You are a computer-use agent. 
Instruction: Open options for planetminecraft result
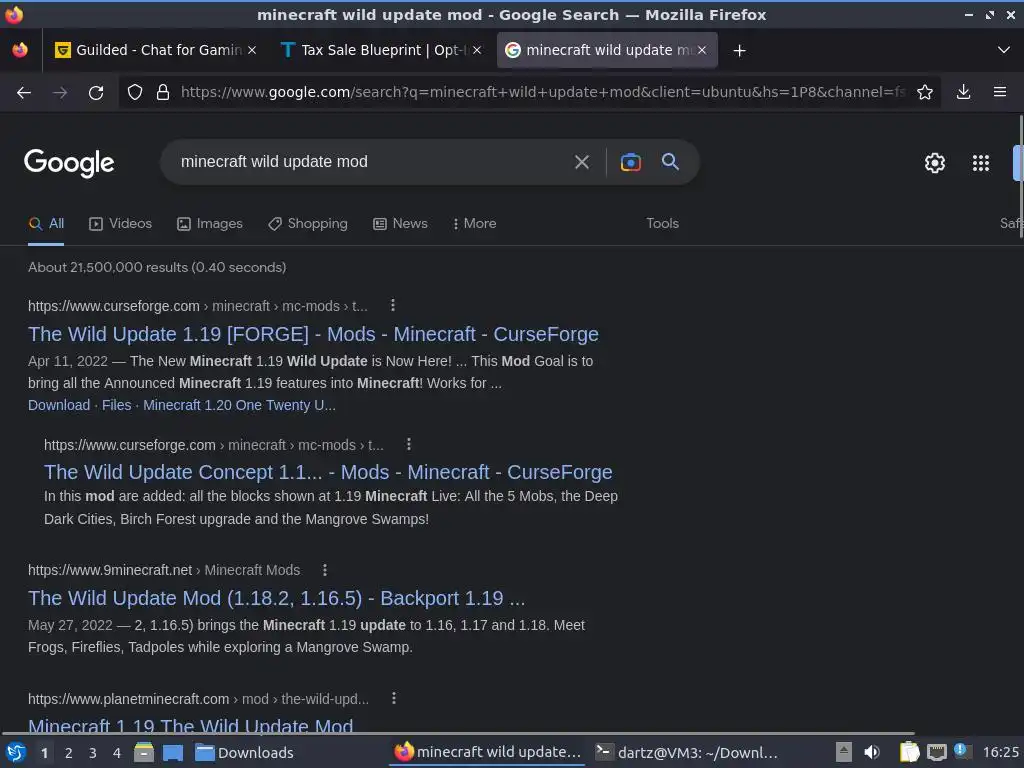click(394, 698)
